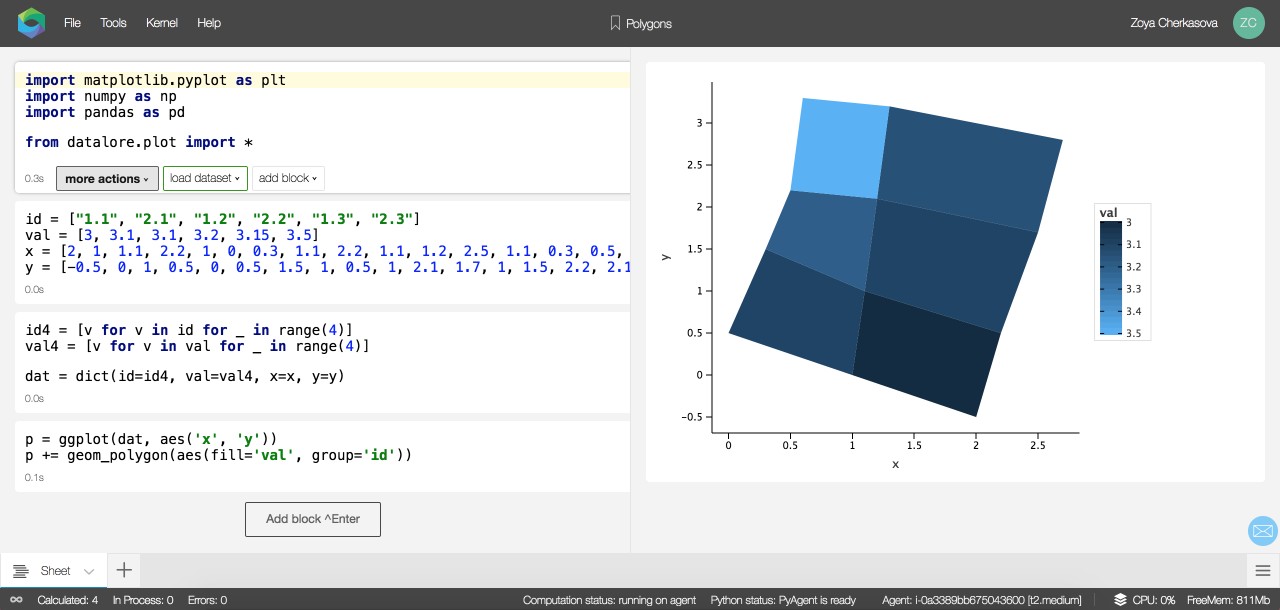Click the sheet list icon on Sheet tab
1280x610 pixels.
20,571
